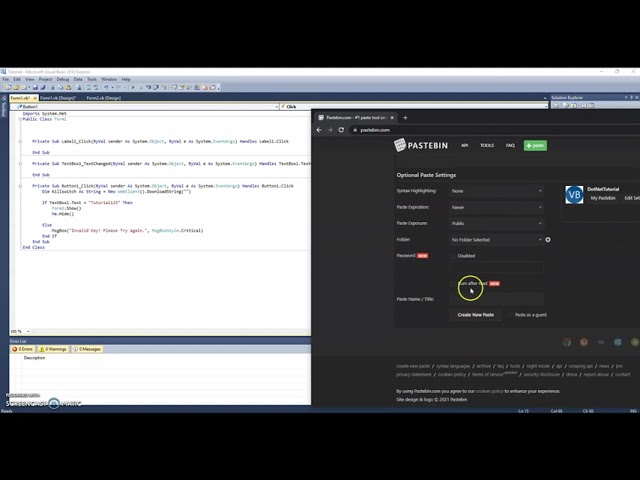
Task: Click the Save All toolbar icon
Action: pyautogui.click(x=43, y=87)
